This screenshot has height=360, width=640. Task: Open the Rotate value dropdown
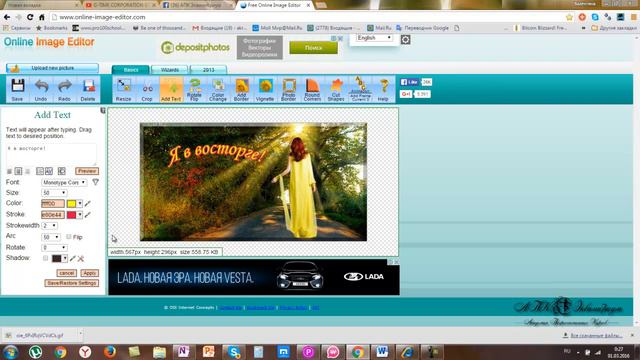[54, 248]
